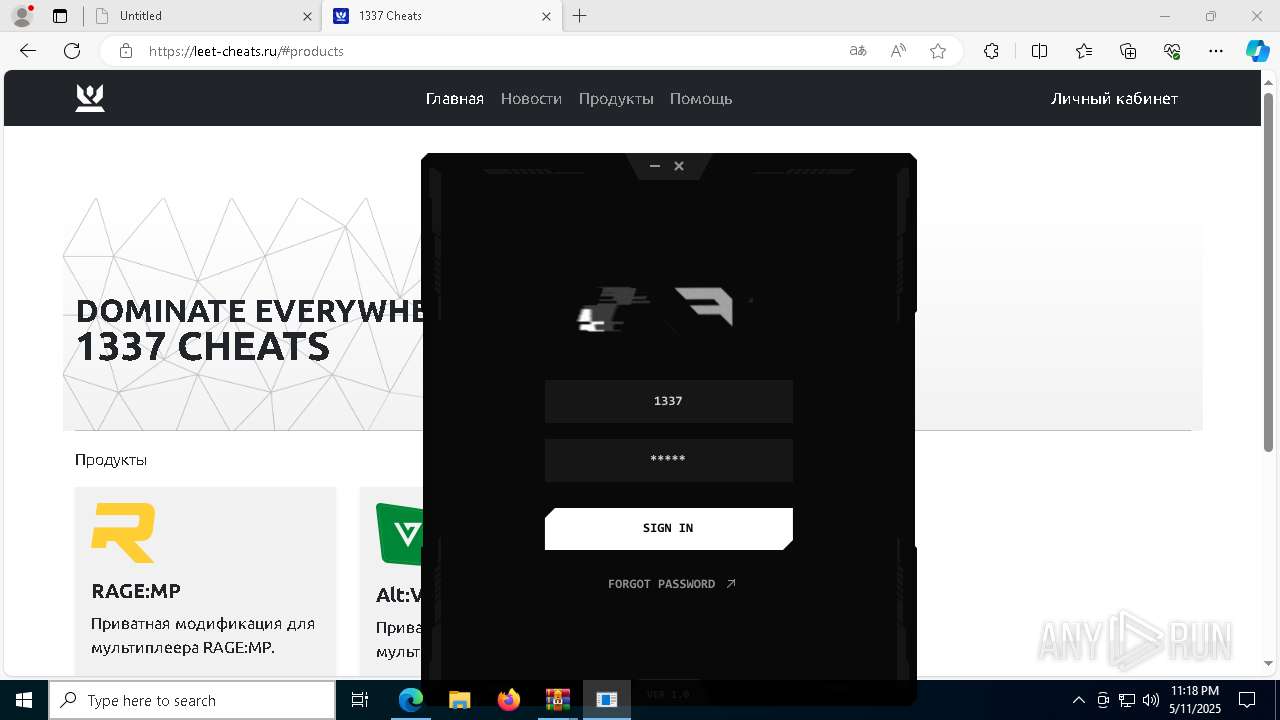Open Личный кабинет link
1280x720 pixels.
pyautogui.click(x=1114, y=98)
